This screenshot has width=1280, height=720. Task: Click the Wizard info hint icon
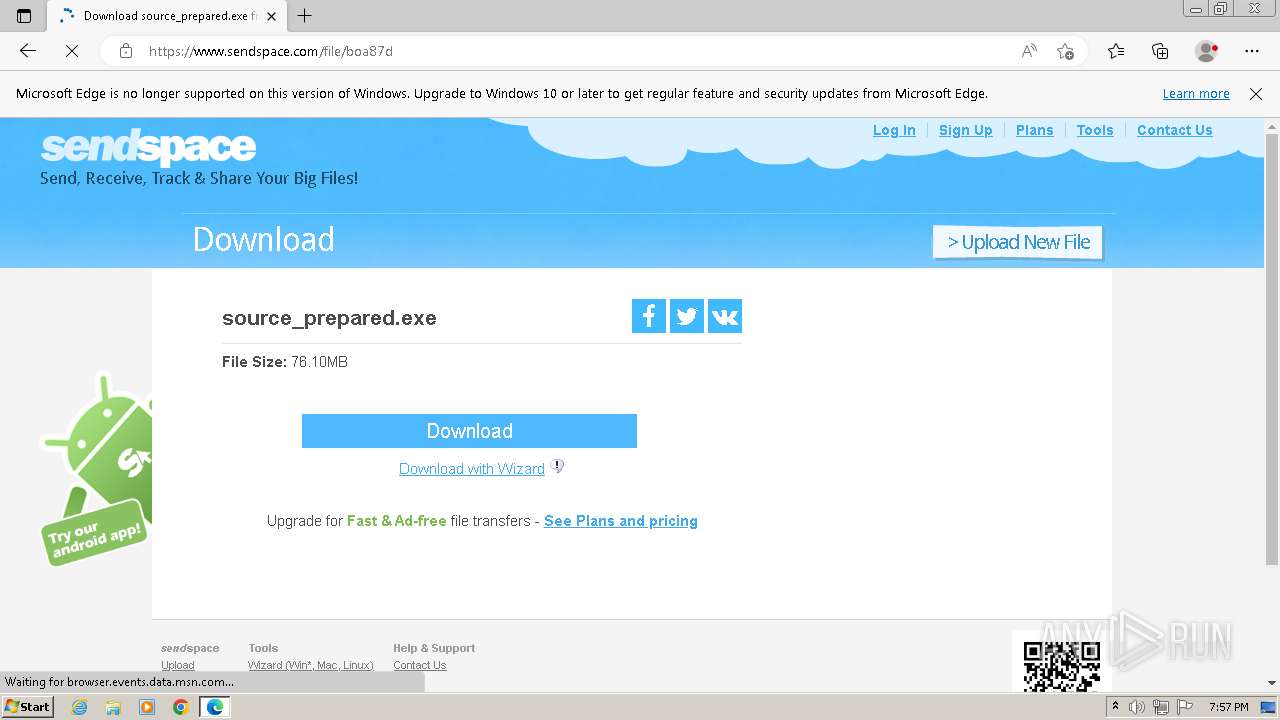pyautogui.click(x=557, y=466)
